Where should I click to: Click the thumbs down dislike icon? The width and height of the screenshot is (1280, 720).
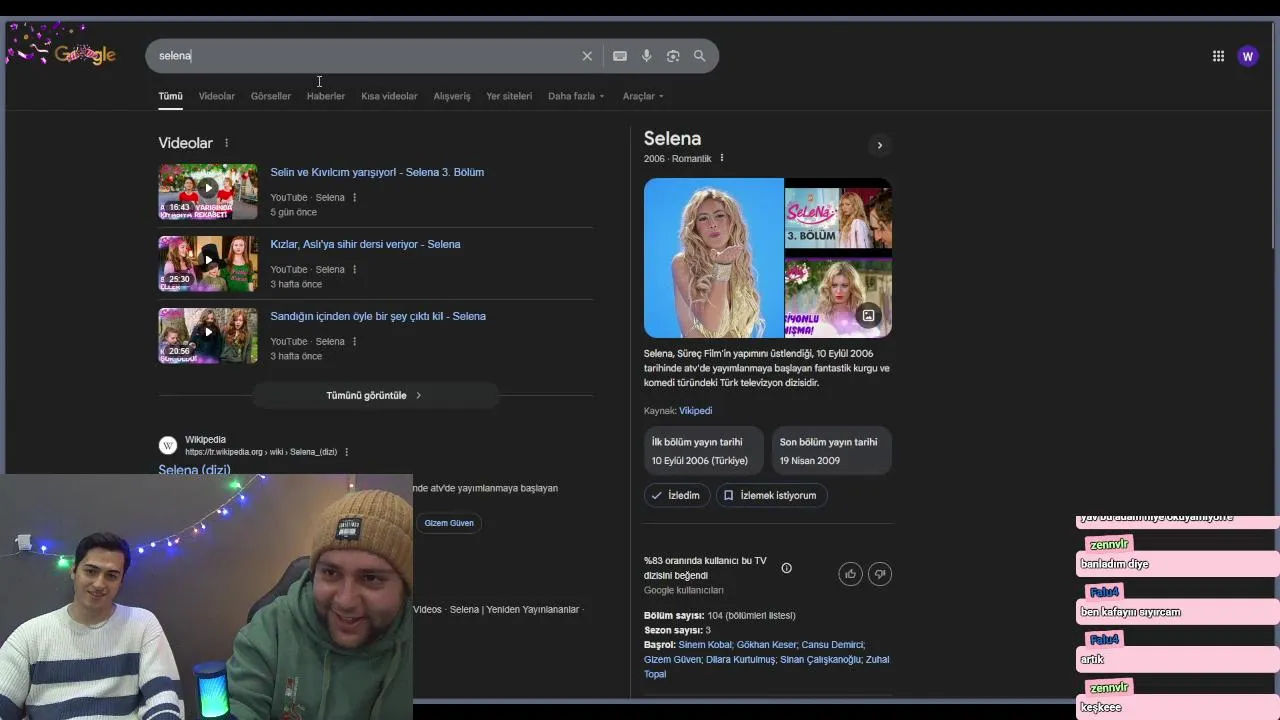[x=880, y=573]
